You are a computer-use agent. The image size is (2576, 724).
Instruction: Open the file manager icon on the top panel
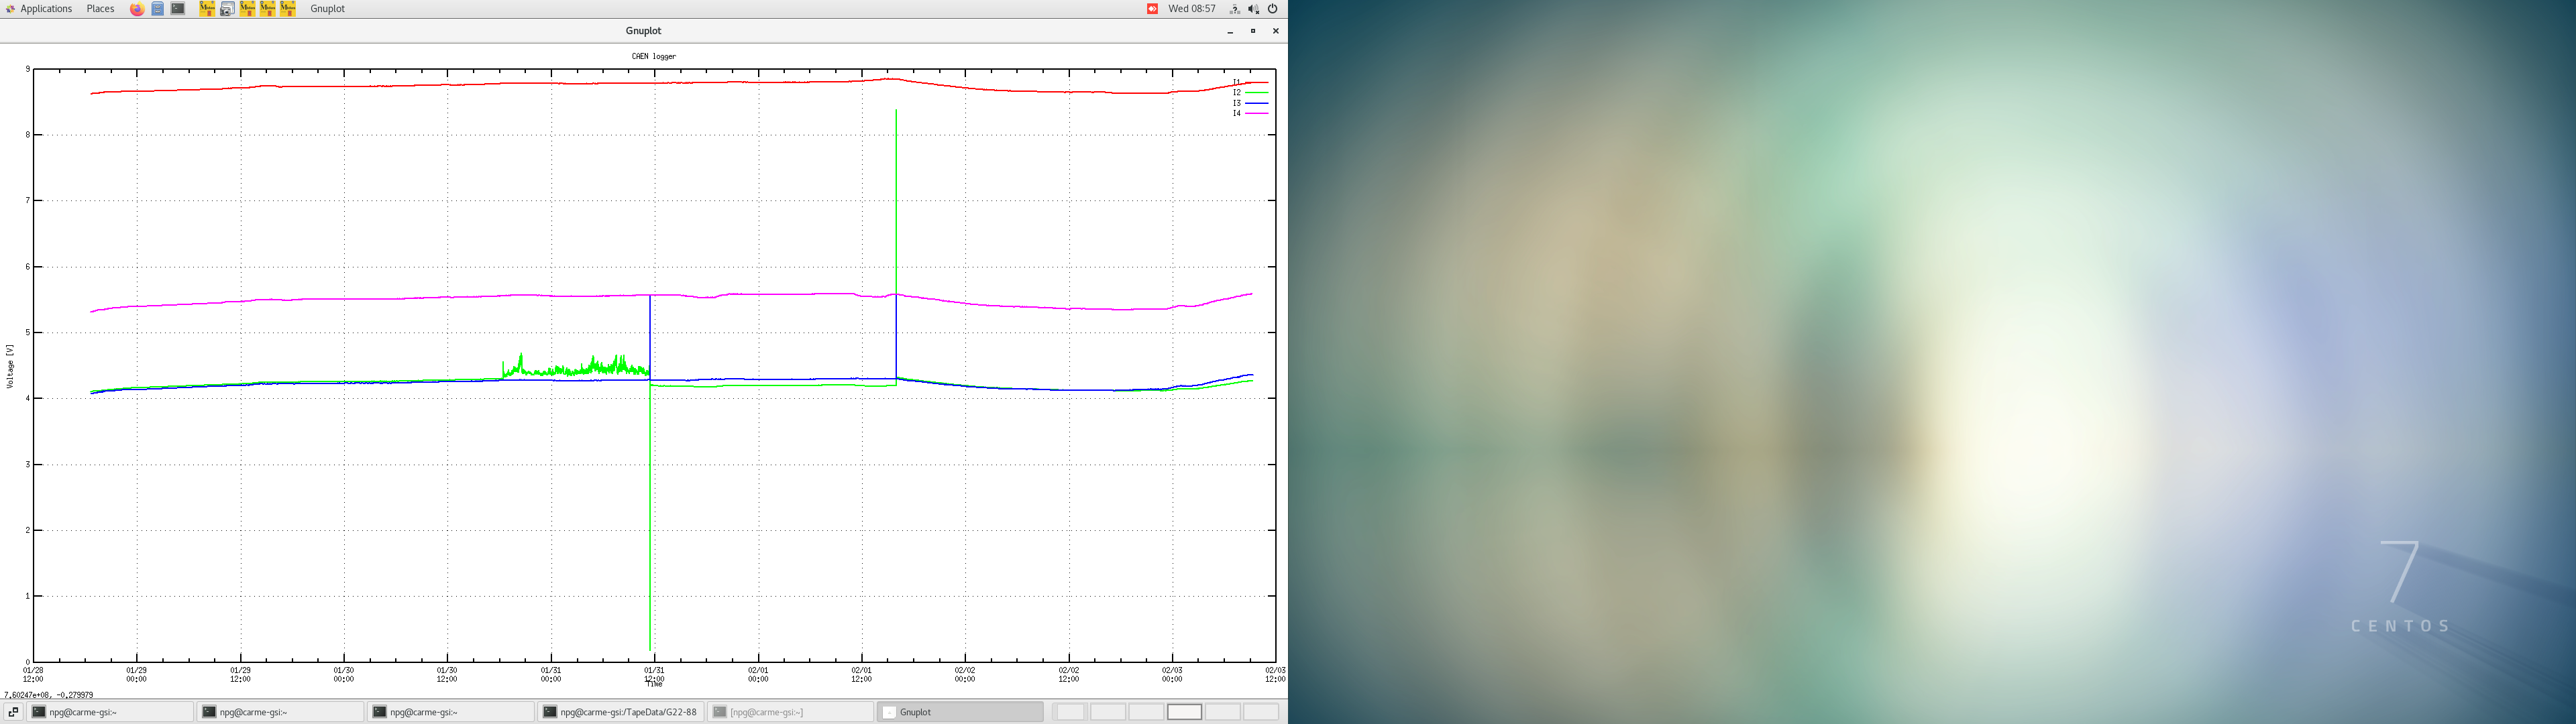157,8
